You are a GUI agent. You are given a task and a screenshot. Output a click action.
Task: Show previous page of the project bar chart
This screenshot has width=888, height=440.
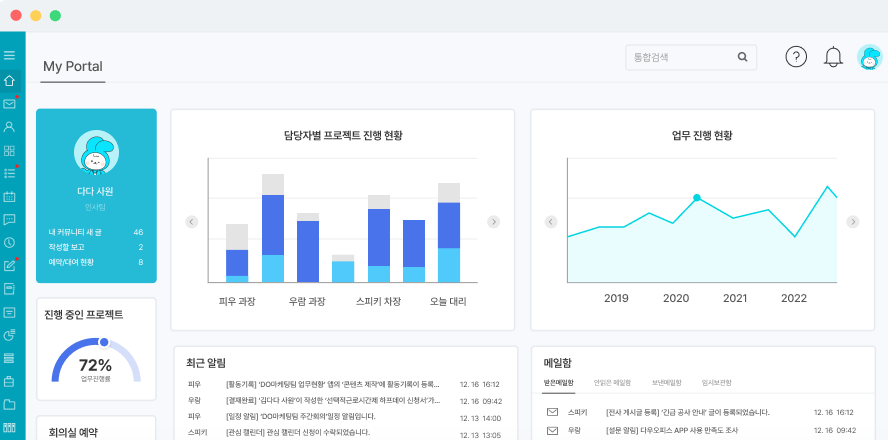pyautogui.click(x=191, y=222)
